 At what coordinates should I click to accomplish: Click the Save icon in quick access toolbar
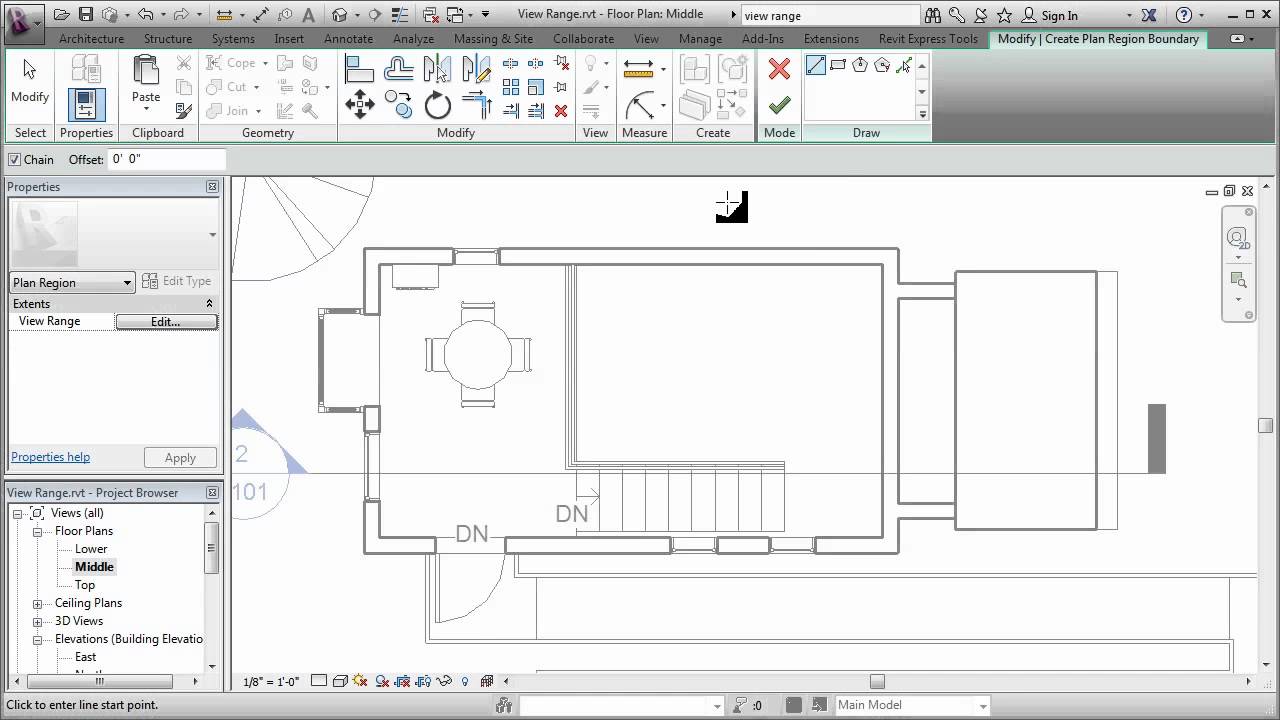[86, 15]
